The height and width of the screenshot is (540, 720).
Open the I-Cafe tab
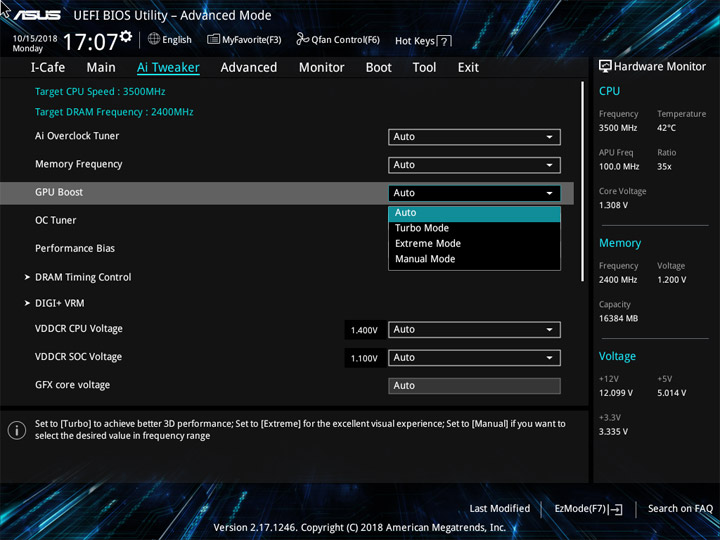tap(48, 68)
